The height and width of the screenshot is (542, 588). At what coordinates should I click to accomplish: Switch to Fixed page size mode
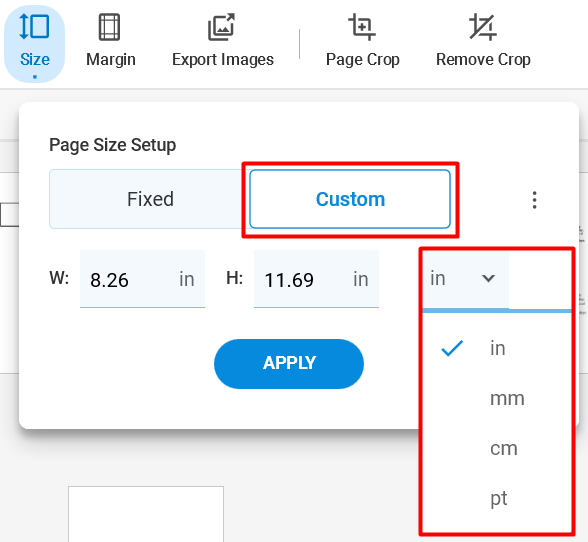pos(150,199)
